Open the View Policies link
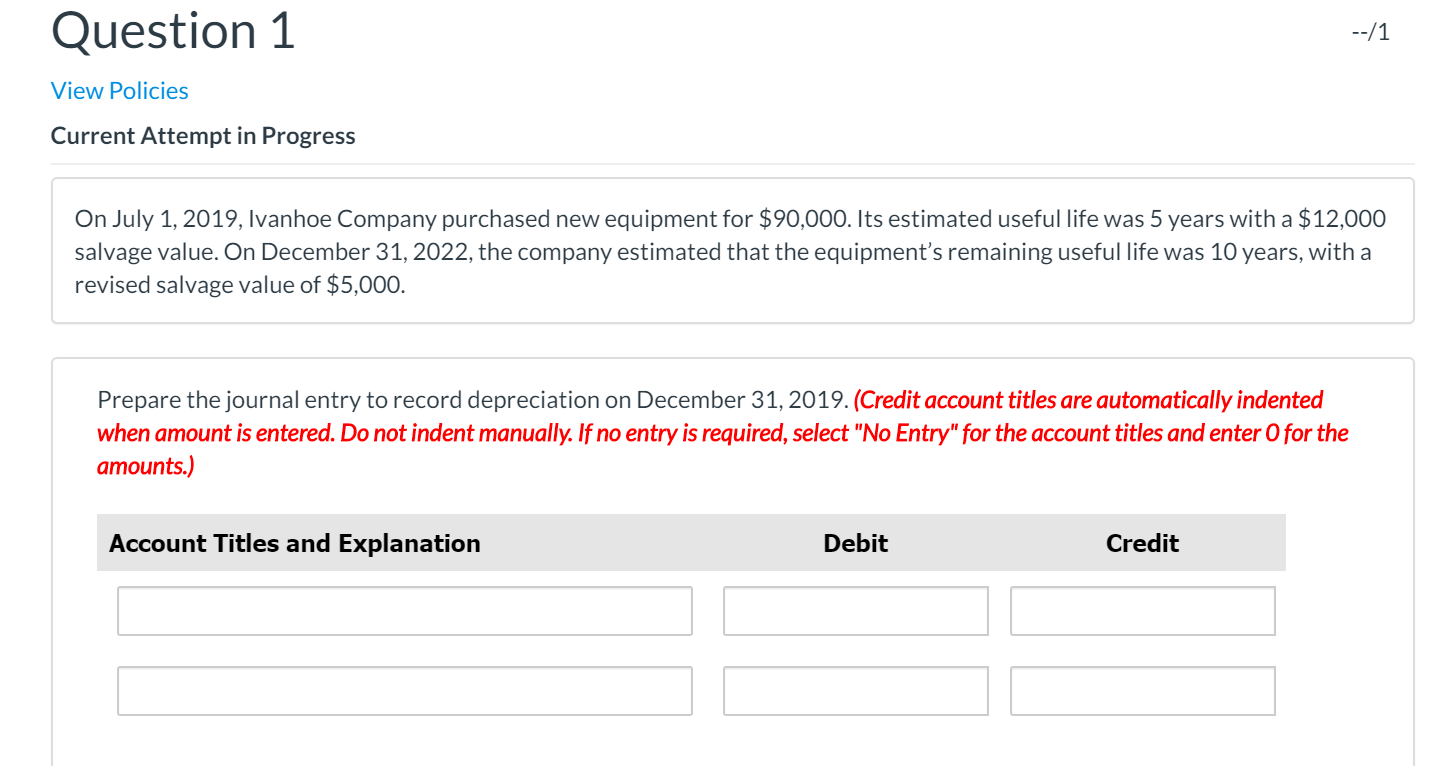The image size is (1435, 766). [x=118, y=90]
